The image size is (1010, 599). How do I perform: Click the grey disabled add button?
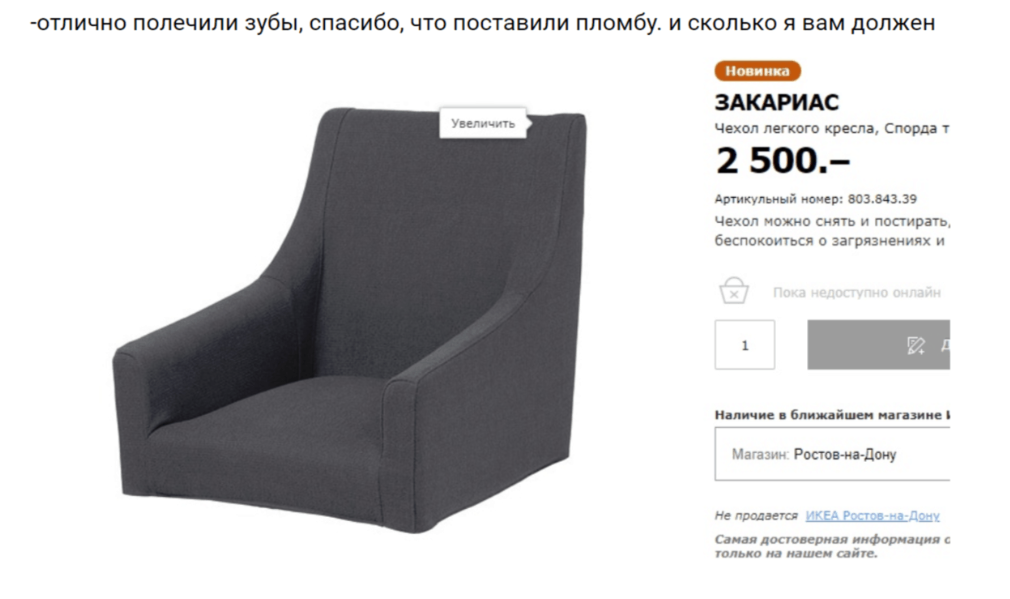tap(879, 345)
